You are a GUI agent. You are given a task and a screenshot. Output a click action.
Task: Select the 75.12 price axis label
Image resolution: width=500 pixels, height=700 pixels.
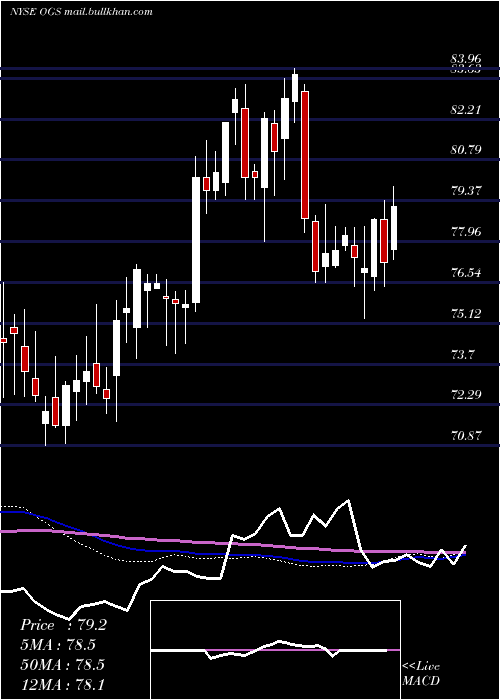click(x=466, y=314)
